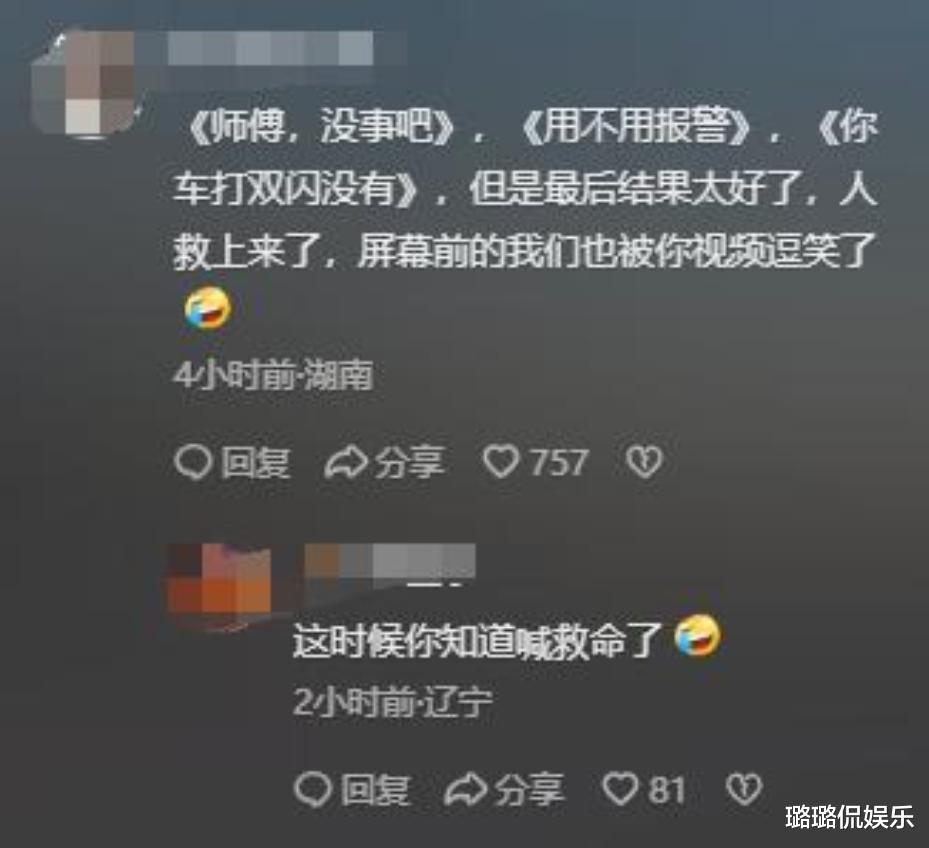
Task: Click the laughing emoji in the top comment
Action: tap(207, 308)
